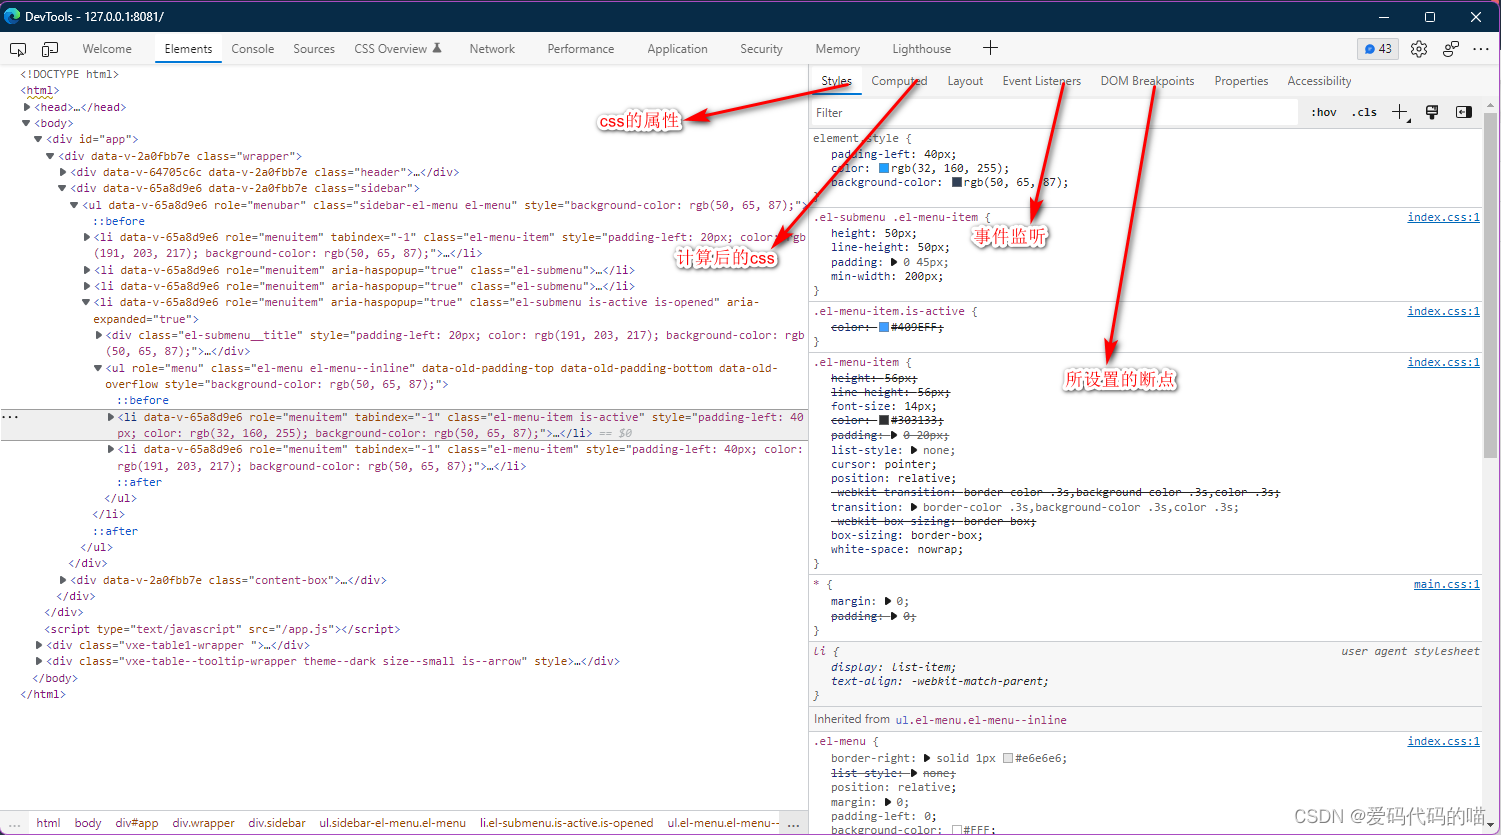Switch to the Console tab
The width and height of the screenshot is (1501, 835).
tap(253, 48)
